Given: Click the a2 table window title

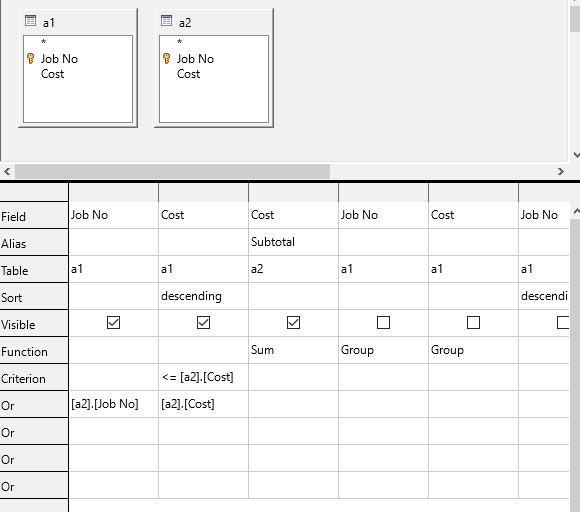Looking at the screenshot, I should click(x=185, y=23).
